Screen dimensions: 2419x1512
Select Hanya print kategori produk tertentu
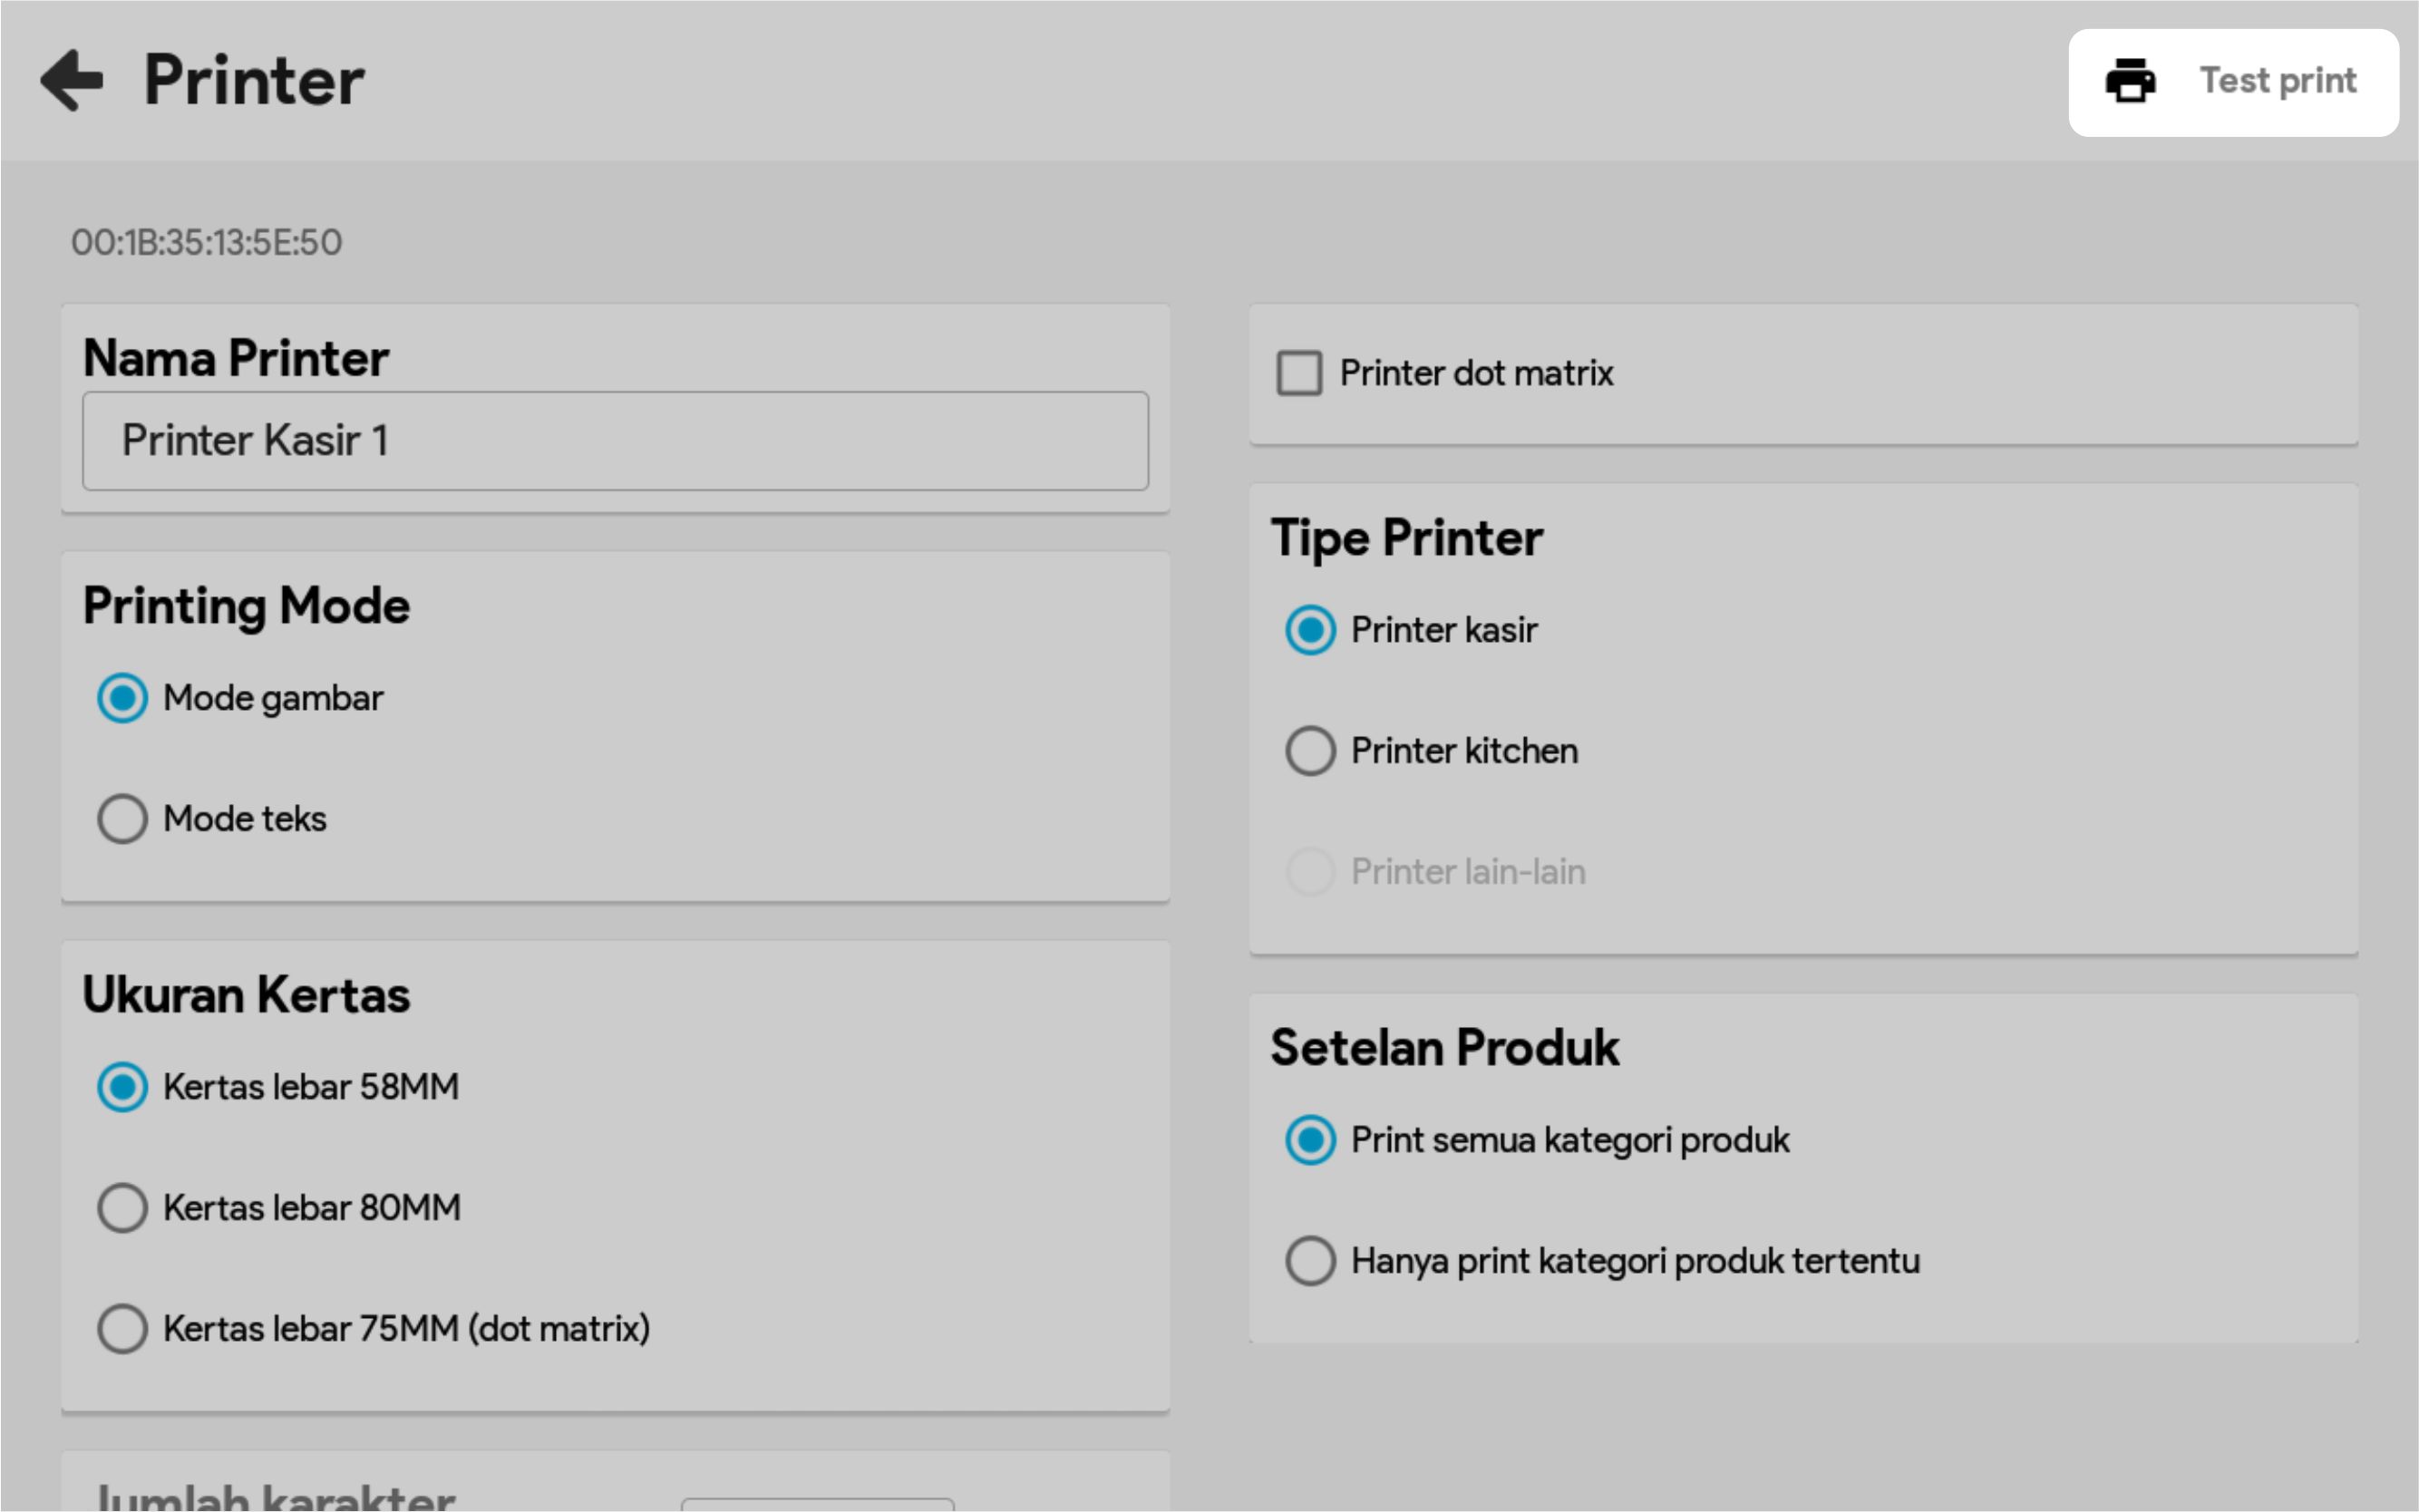(1310, 1261)
